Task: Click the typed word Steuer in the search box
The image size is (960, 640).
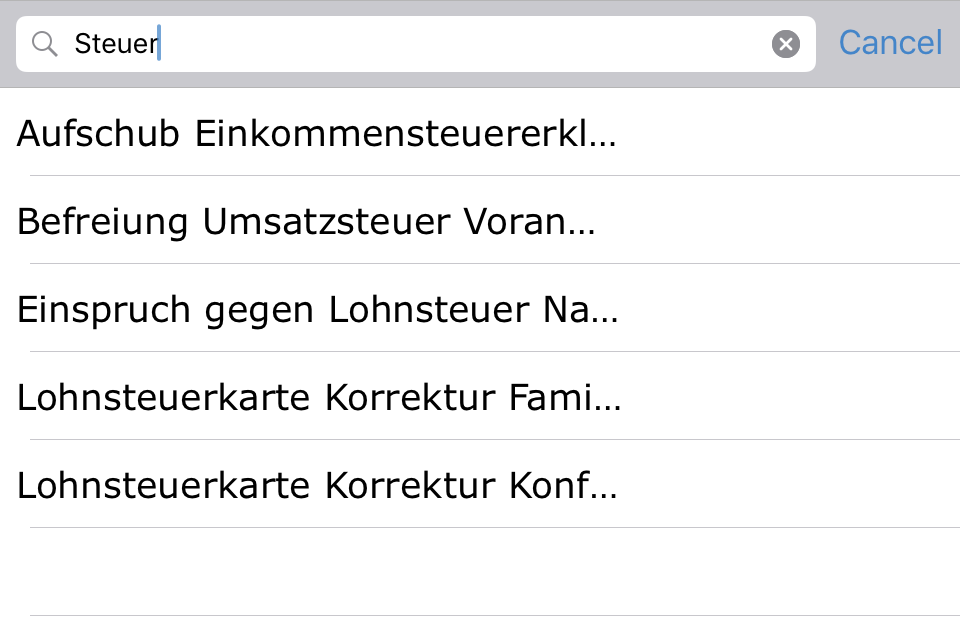Action: click(x=116, y=44)
